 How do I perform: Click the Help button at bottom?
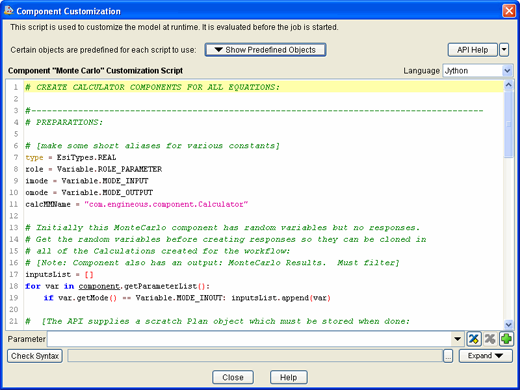(288, 377)
